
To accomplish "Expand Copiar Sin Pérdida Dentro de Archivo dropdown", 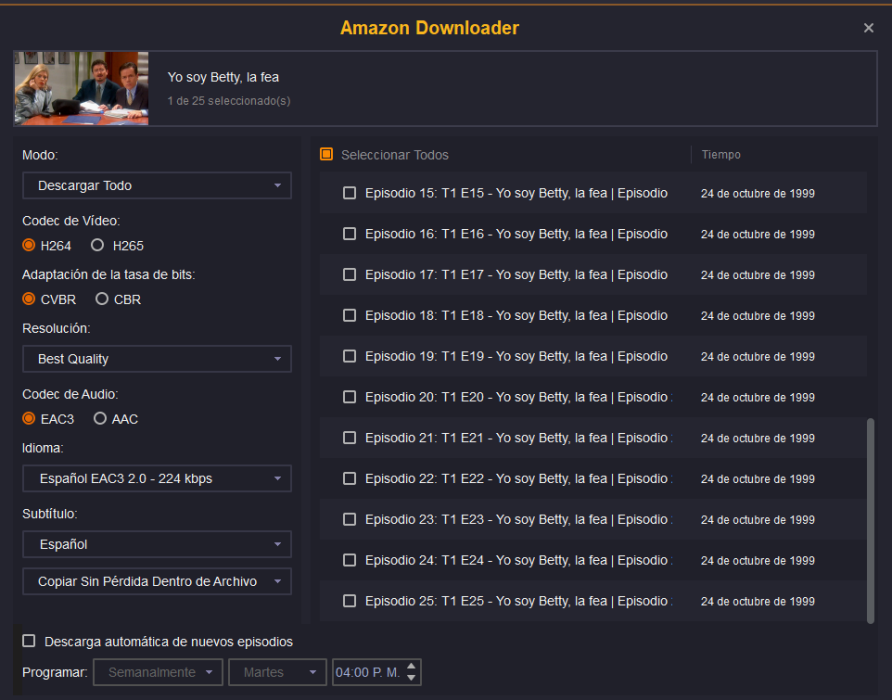I will pyautogui.click(x=157, y=582).
